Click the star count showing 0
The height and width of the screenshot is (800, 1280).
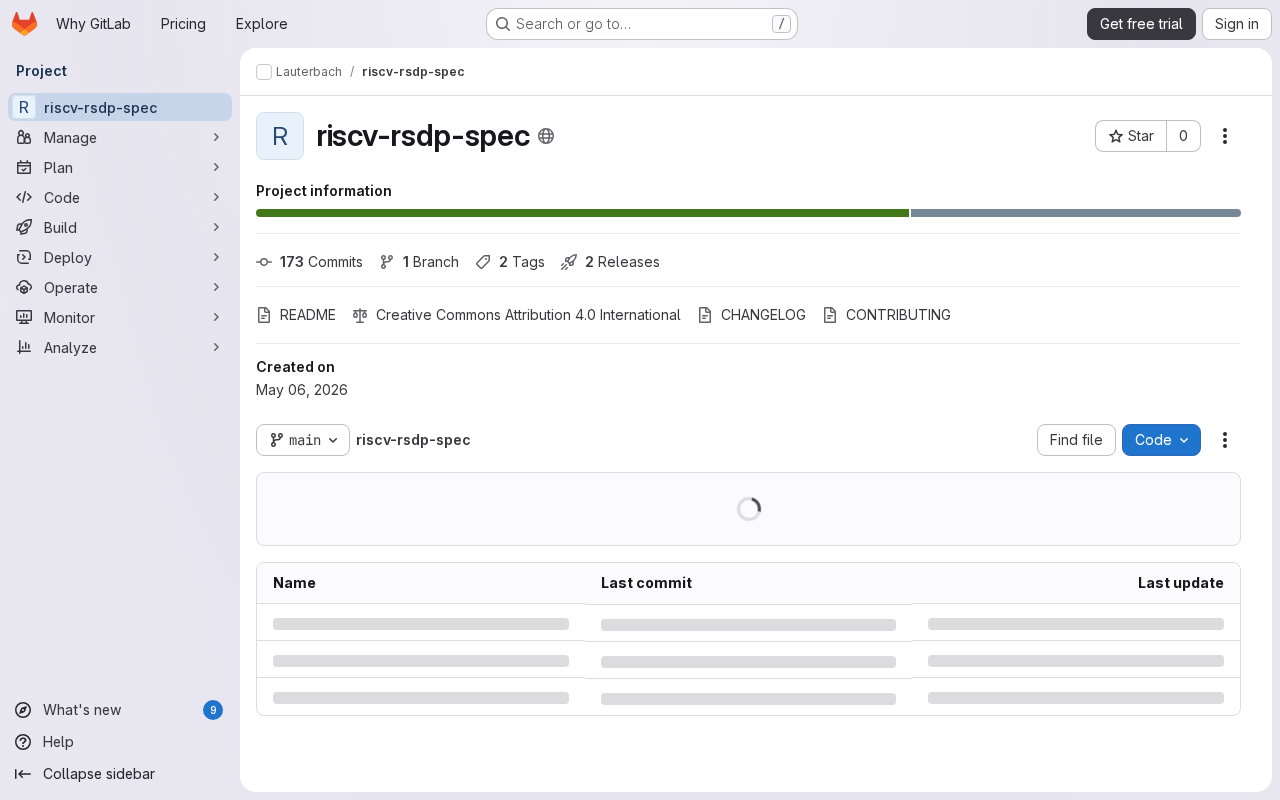point(1183,136)
